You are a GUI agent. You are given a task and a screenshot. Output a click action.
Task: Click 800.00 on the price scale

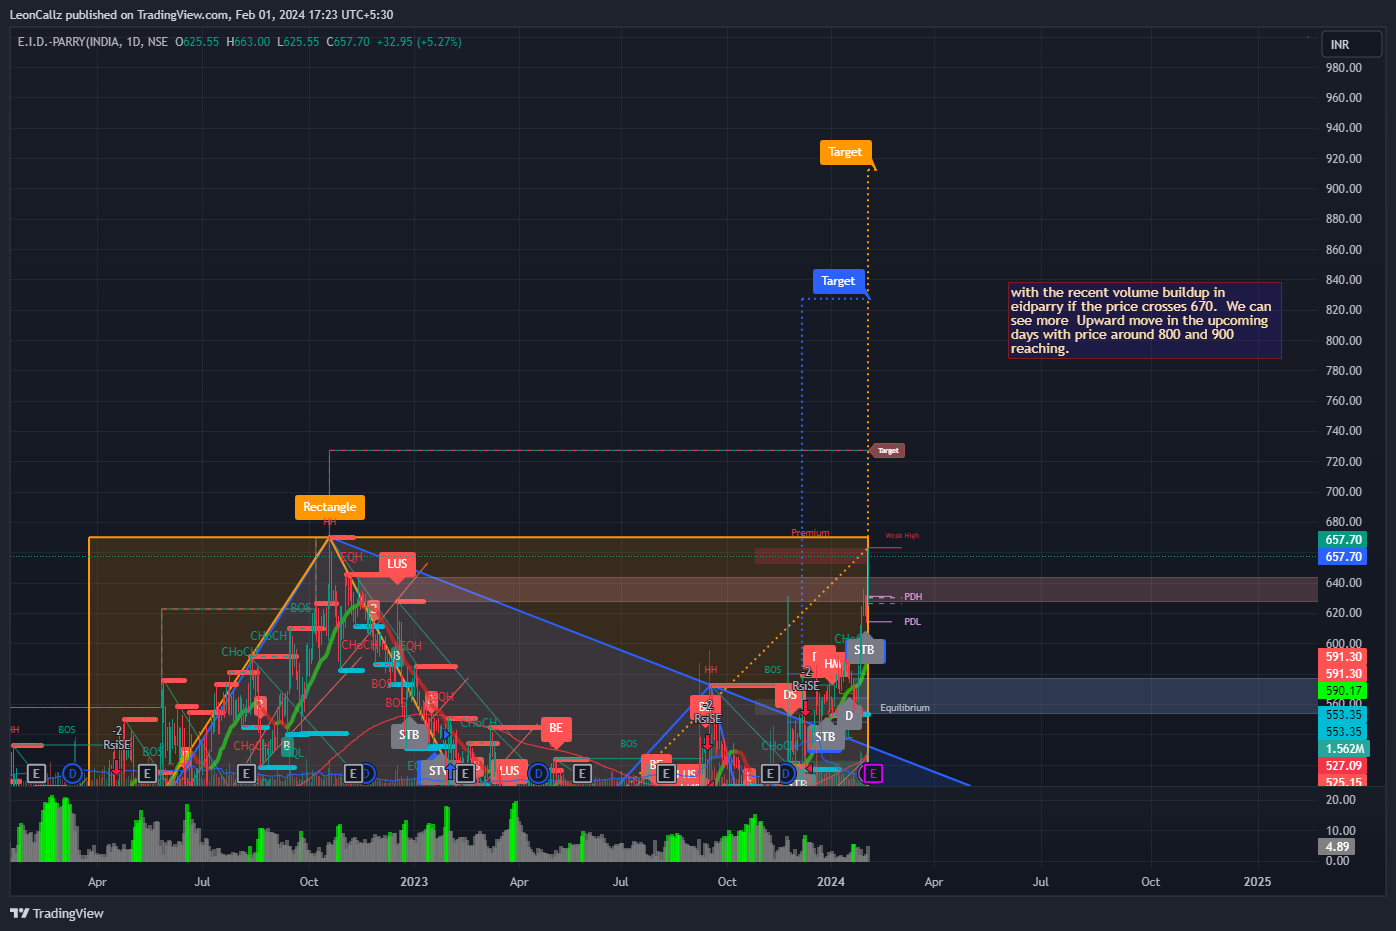(x=1343, y=341)
